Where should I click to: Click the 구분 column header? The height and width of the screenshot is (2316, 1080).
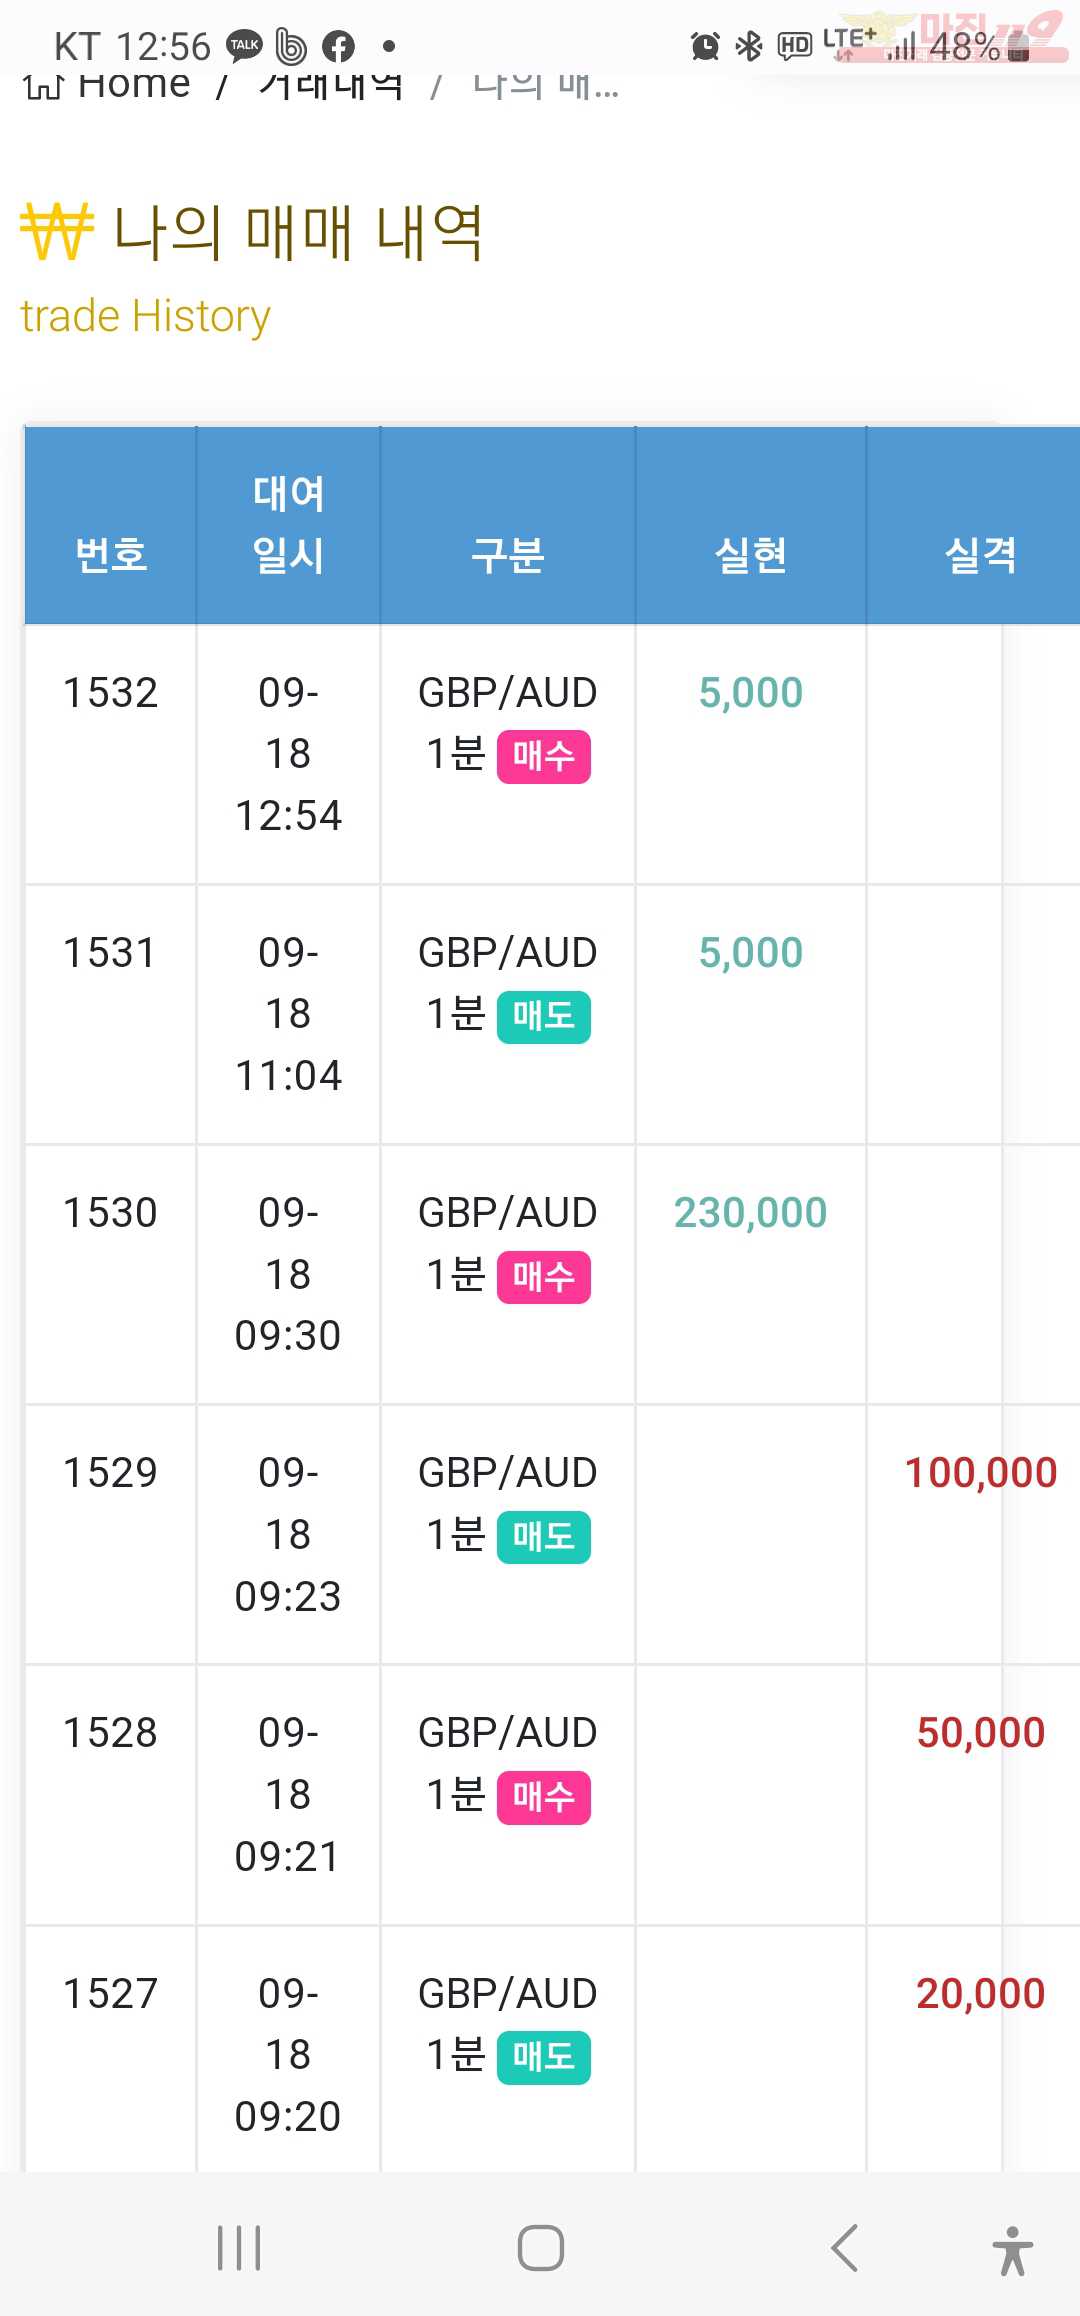tap(508, 554)
